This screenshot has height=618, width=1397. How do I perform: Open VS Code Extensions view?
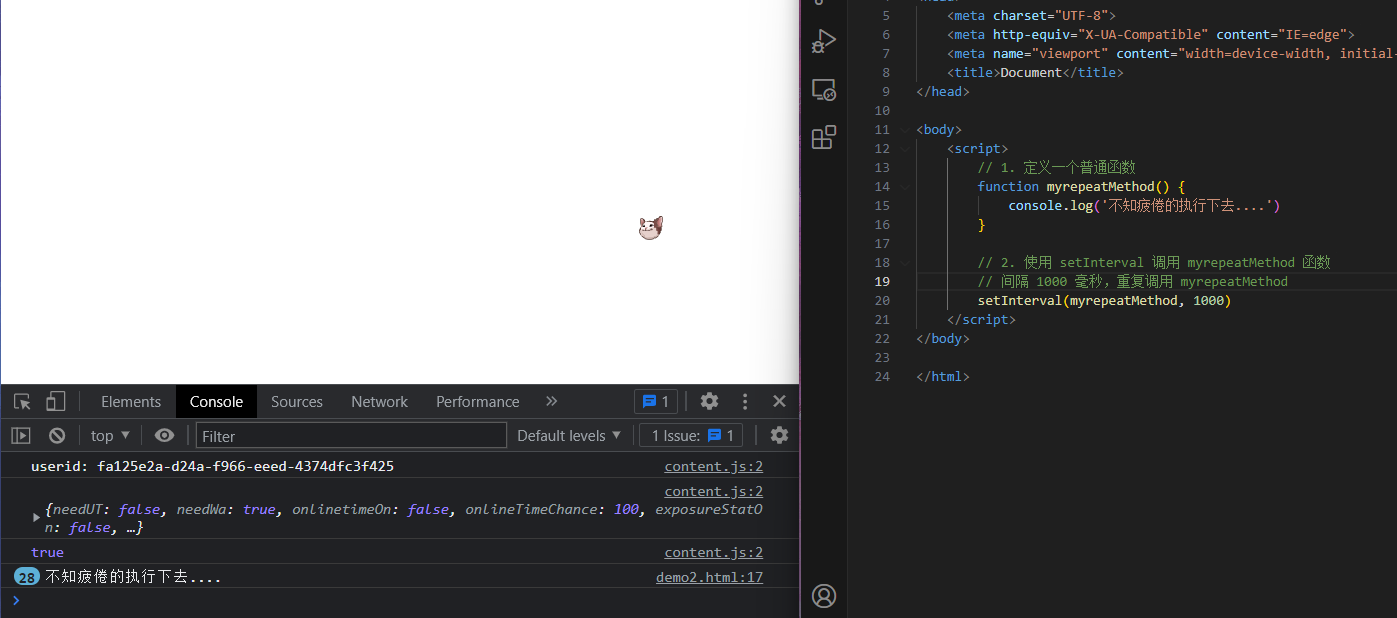[823, 138]
